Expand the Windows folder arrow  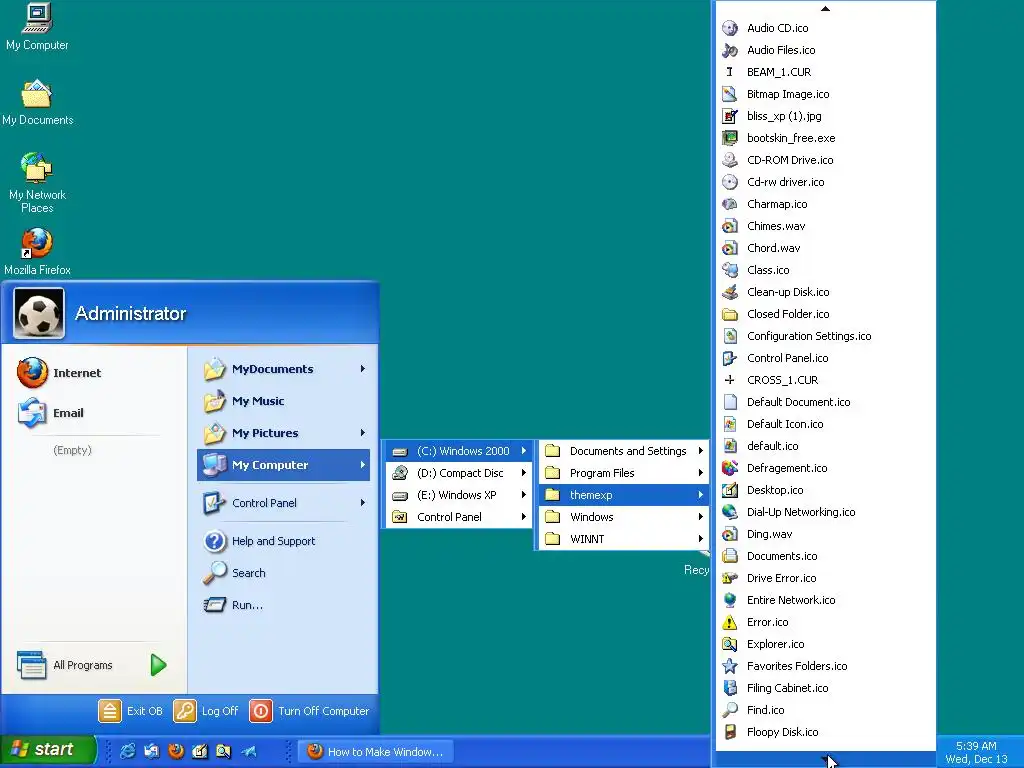click(700, 517)
